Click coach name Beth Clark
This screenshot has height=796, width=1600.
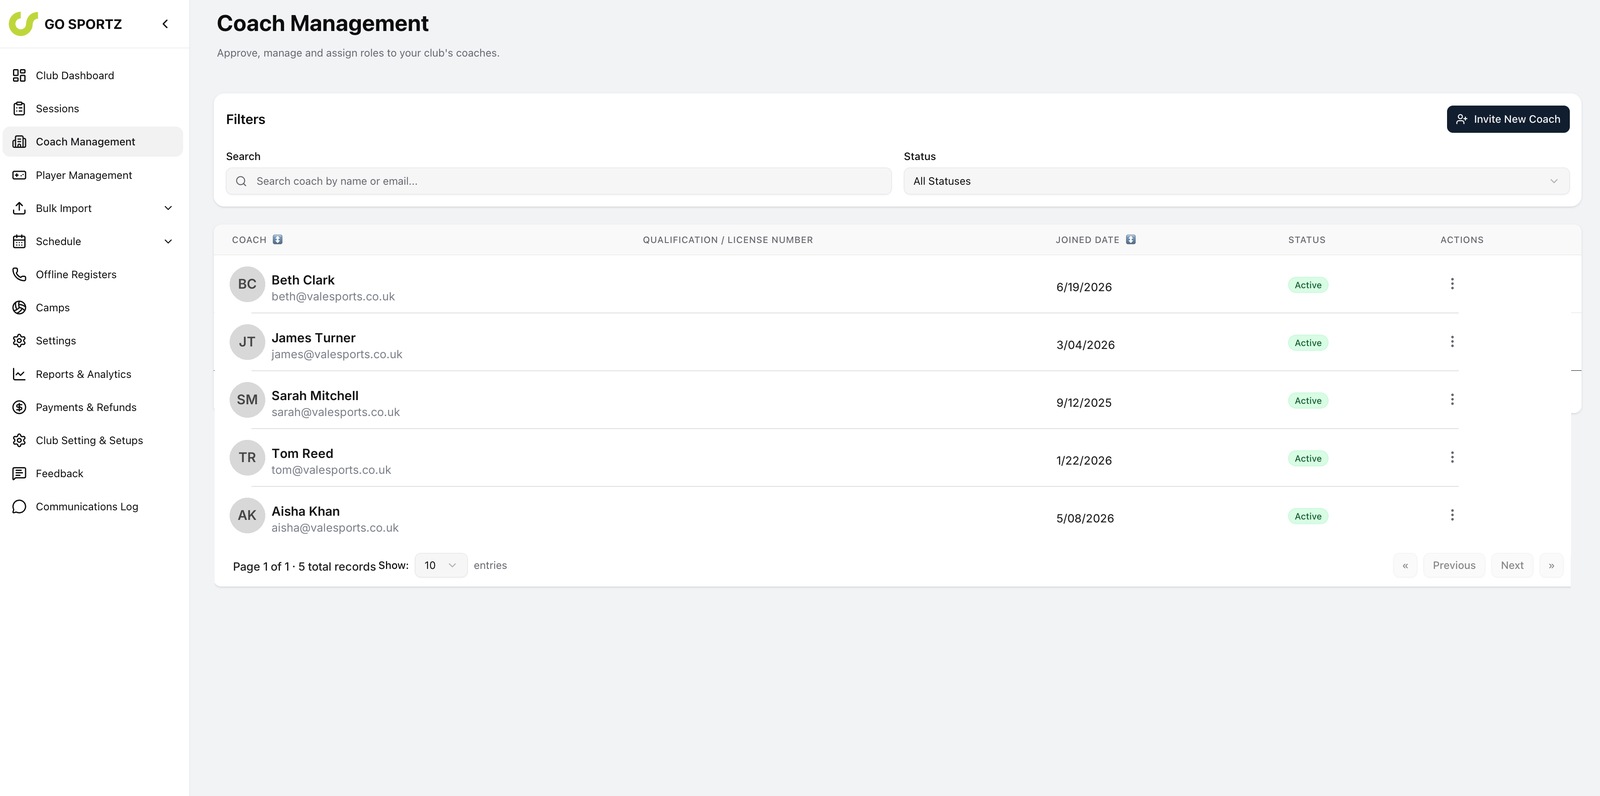303,280
